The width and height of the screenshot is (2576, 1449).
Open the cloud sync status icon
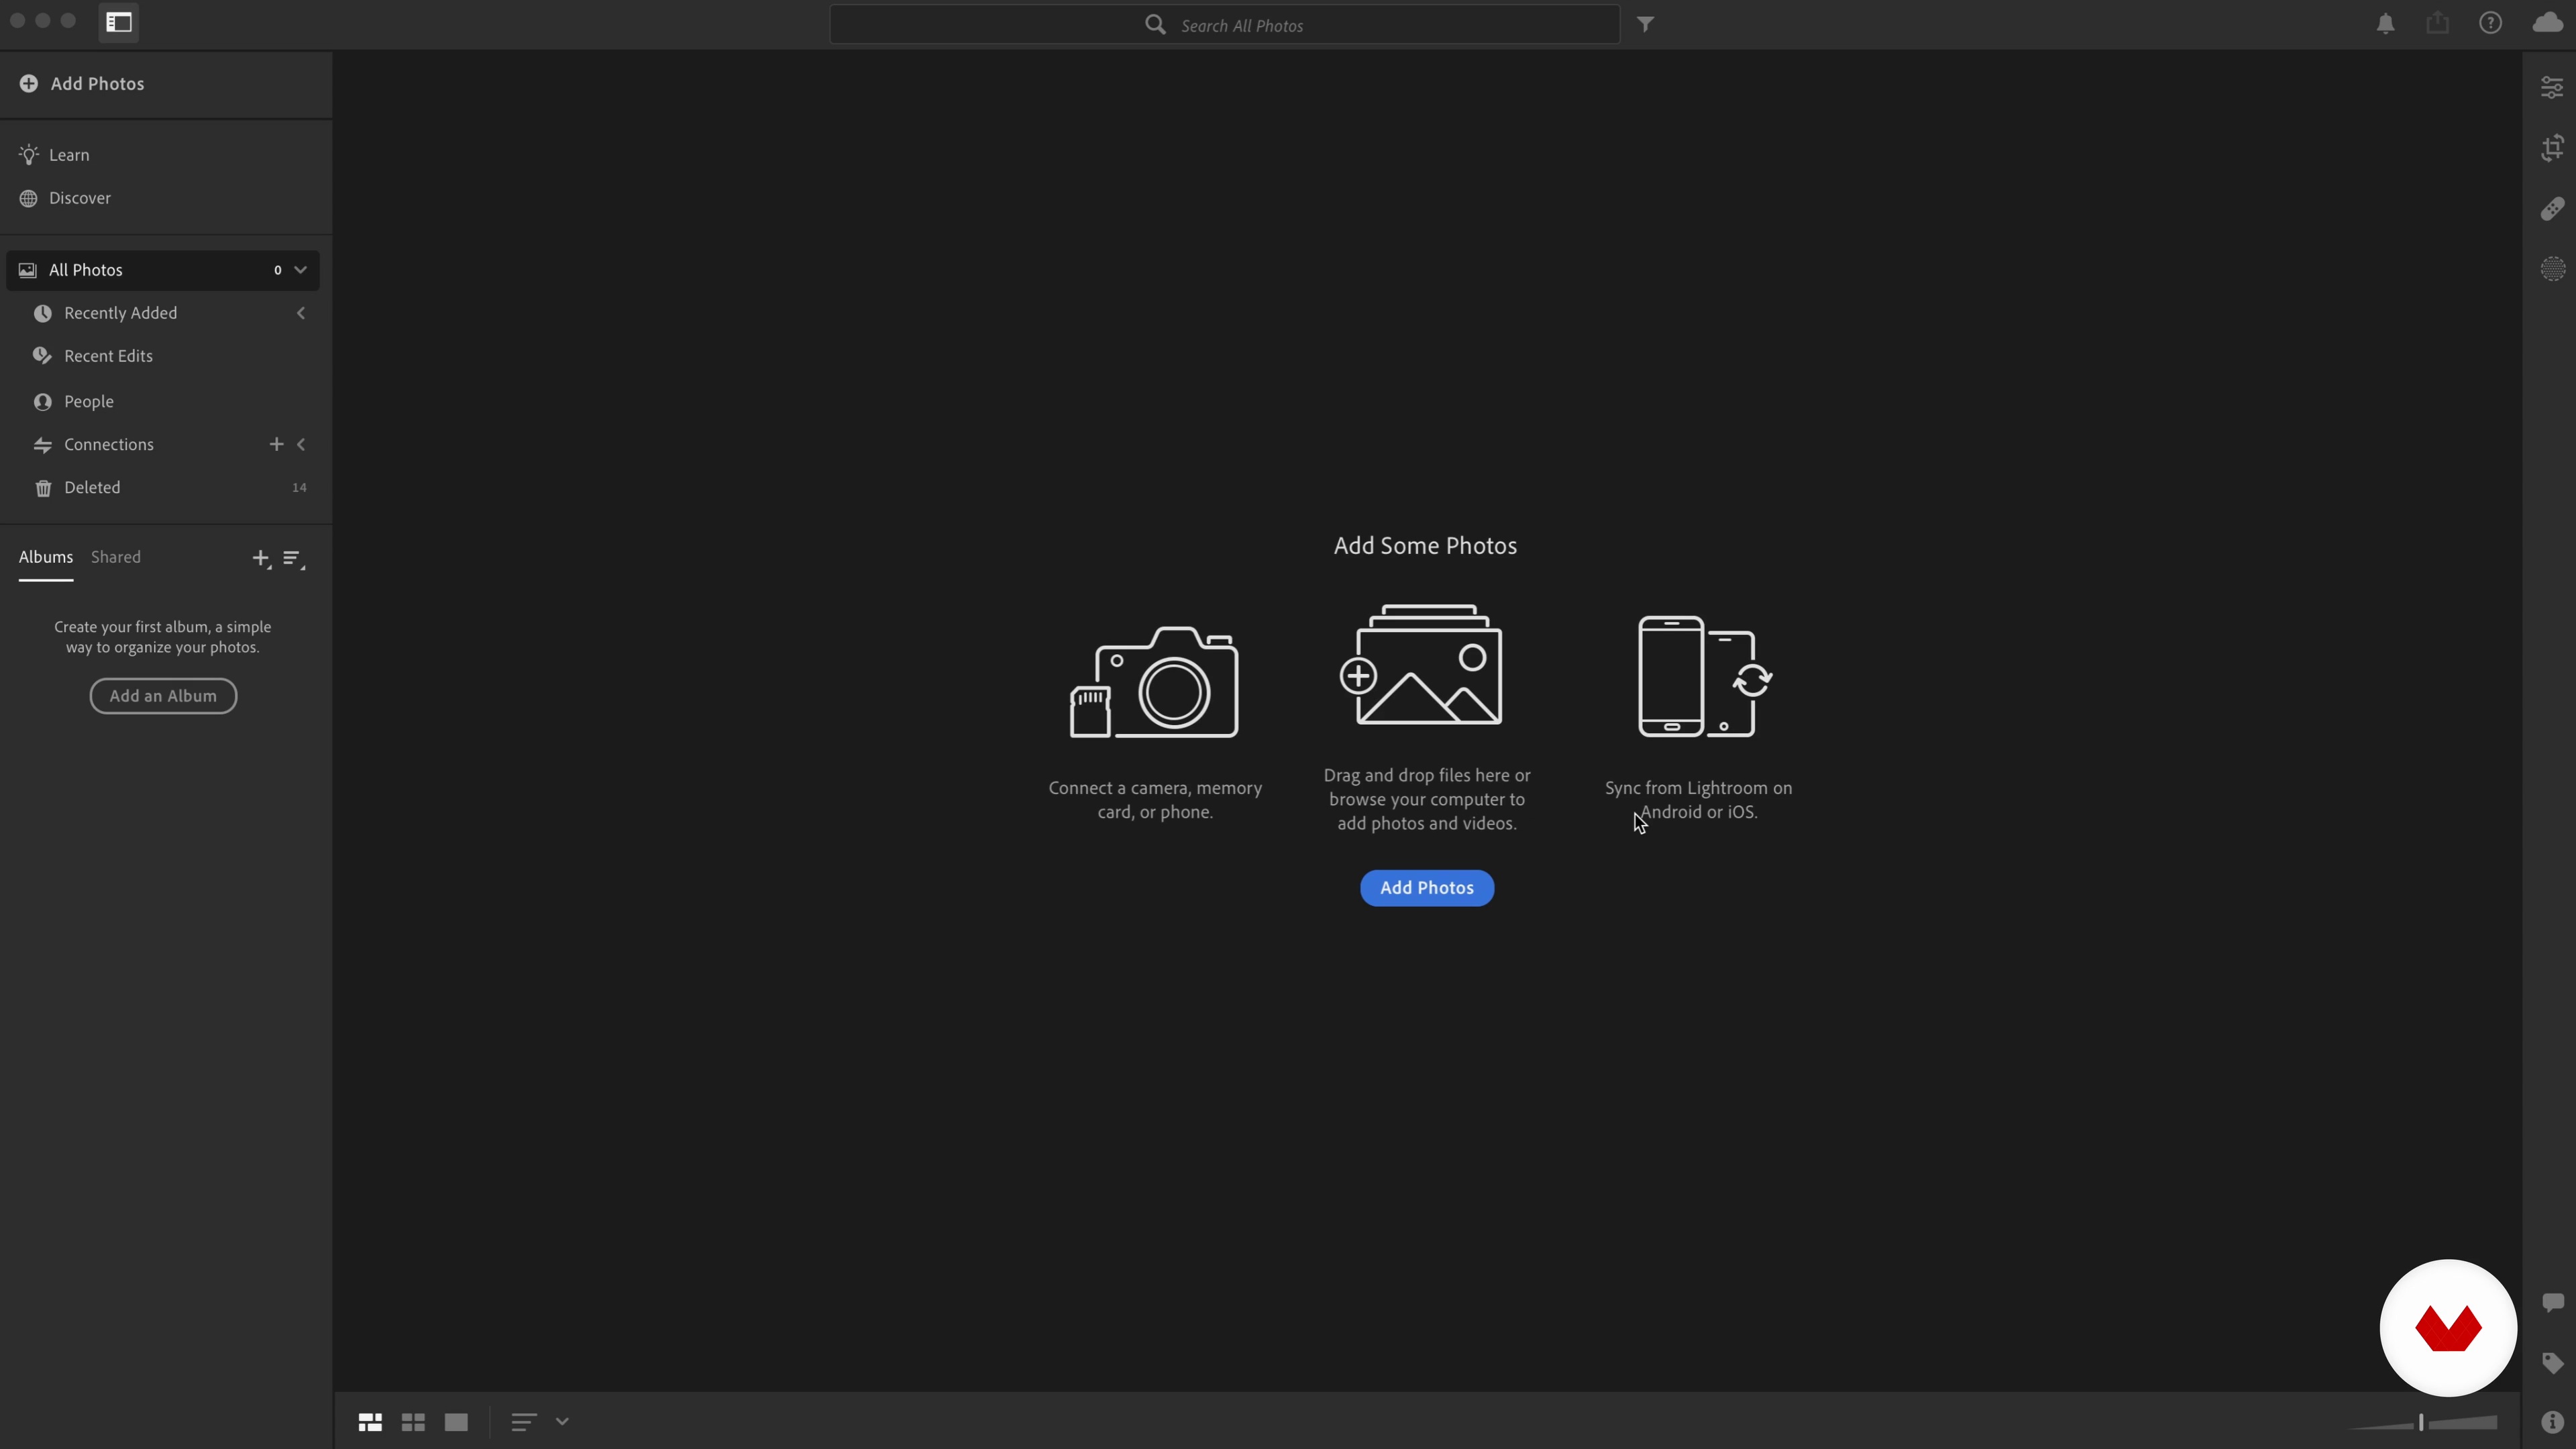[2548, 23]
